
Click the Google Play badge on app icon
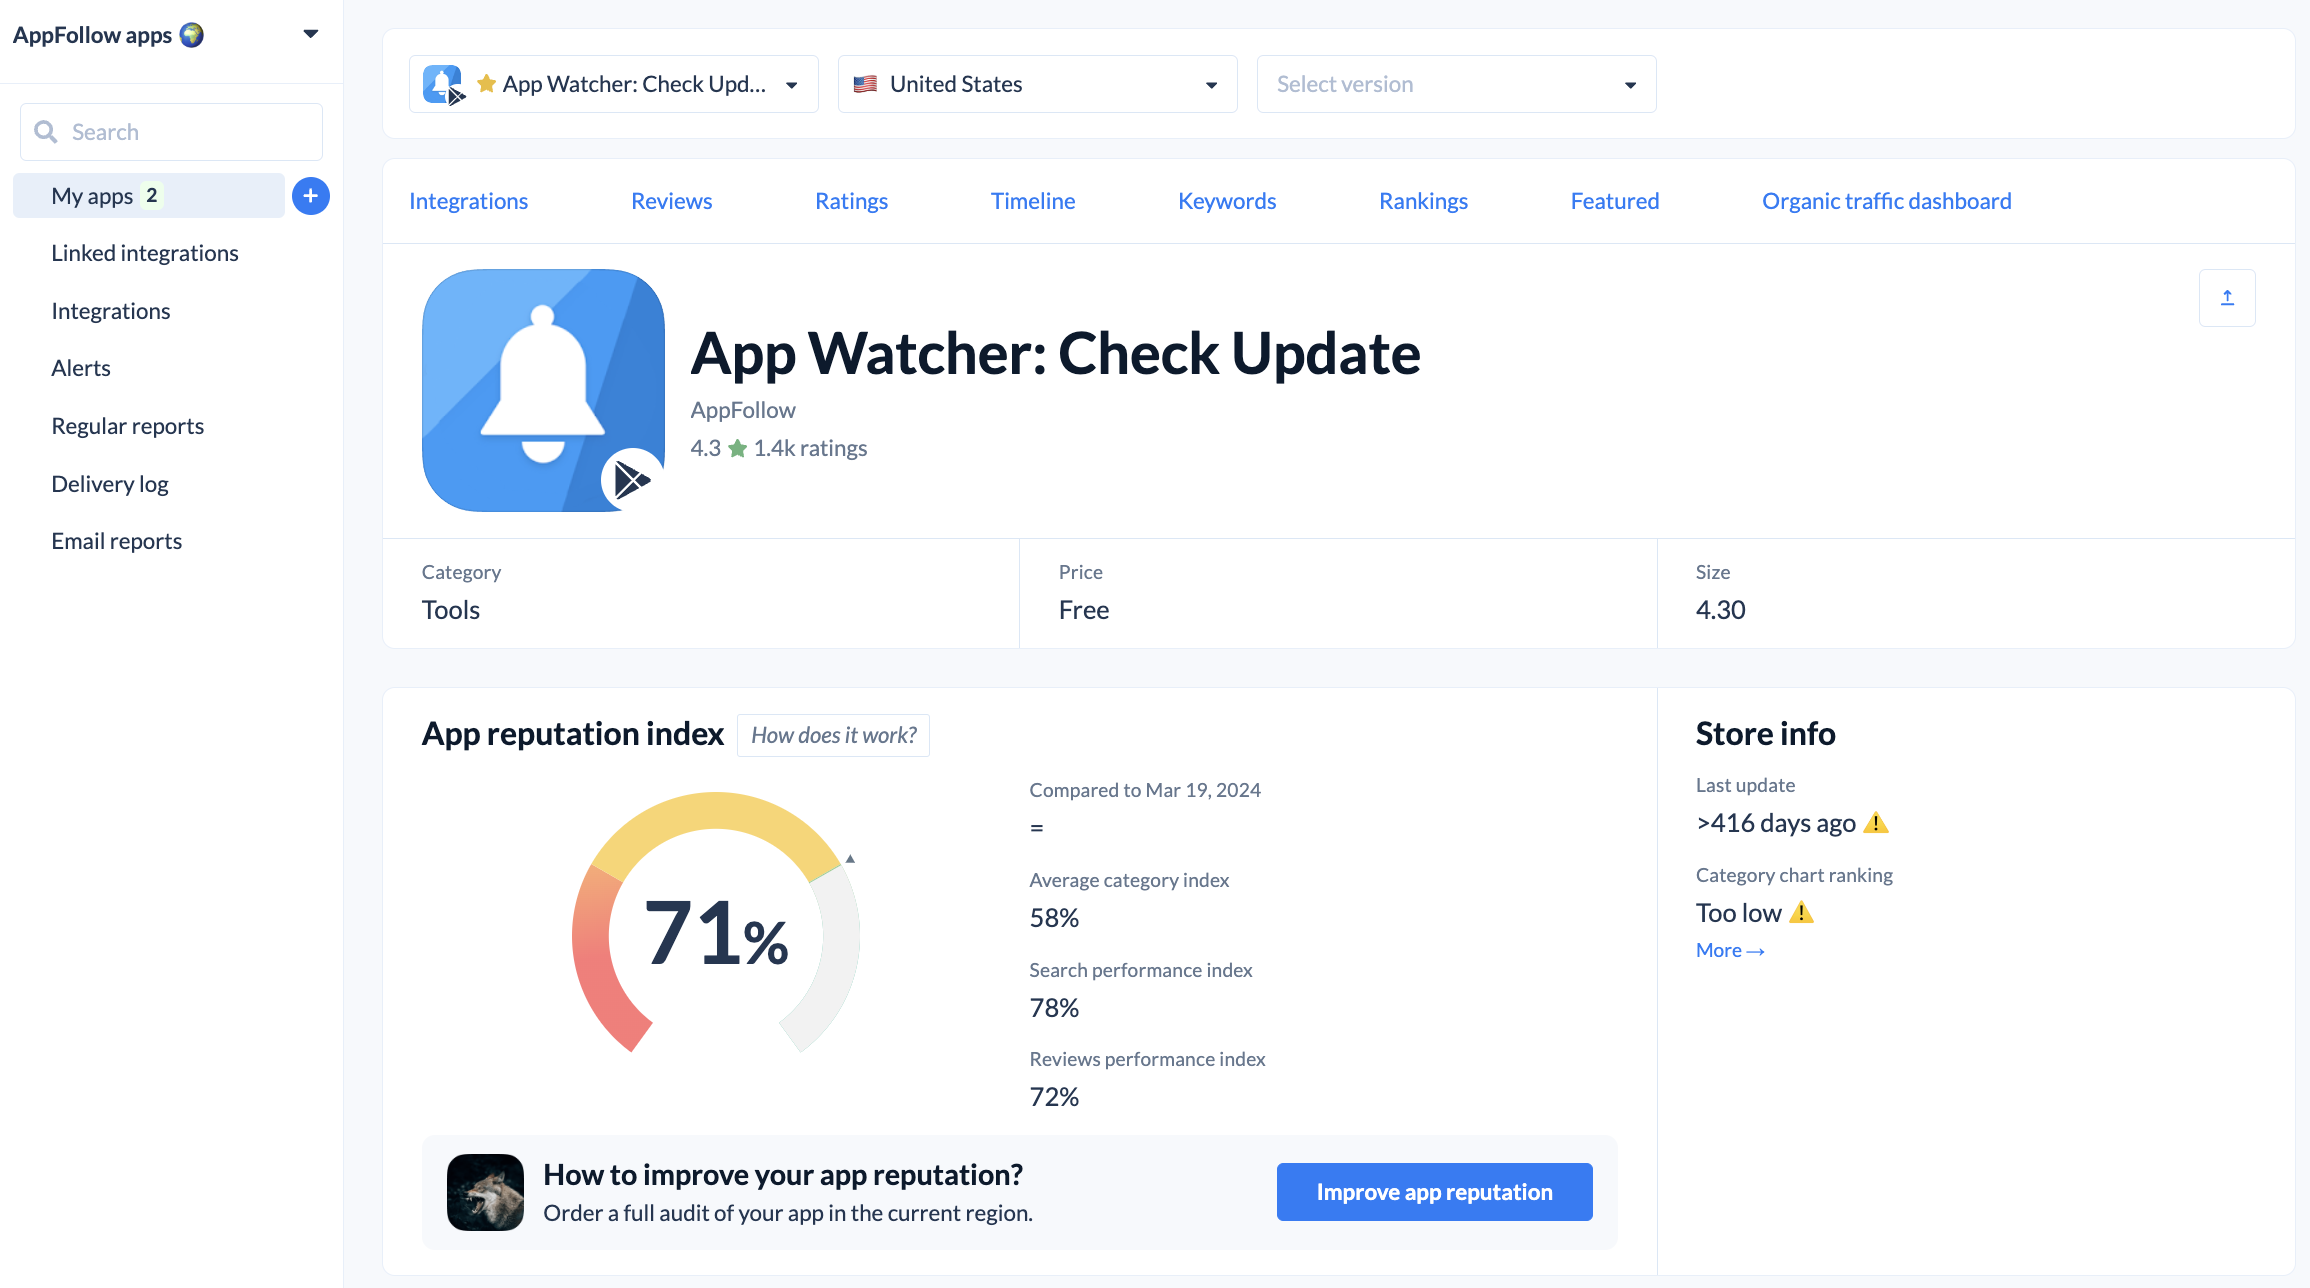click(630, 480)
